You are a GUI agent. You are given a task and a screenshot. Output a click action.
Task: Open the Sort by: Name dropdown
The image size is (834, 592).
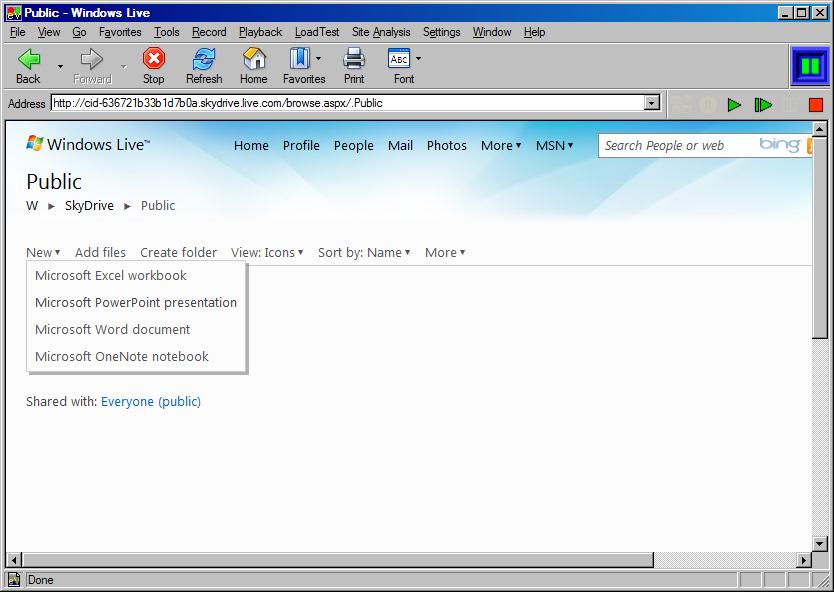tap(364, 253)
